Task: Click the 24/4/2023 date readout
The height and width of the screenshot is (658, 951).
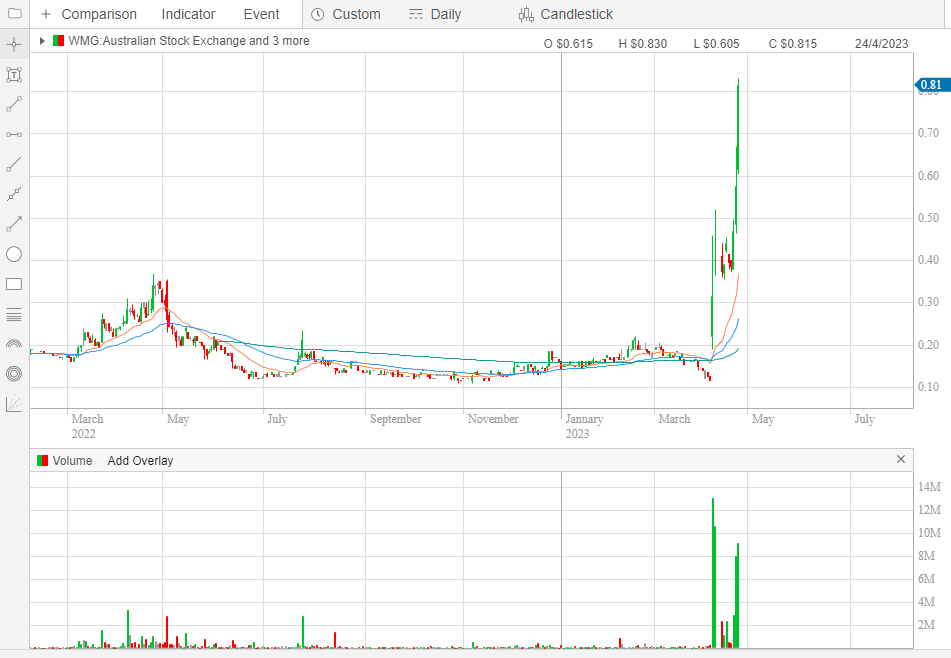Action: click(882, 44)
